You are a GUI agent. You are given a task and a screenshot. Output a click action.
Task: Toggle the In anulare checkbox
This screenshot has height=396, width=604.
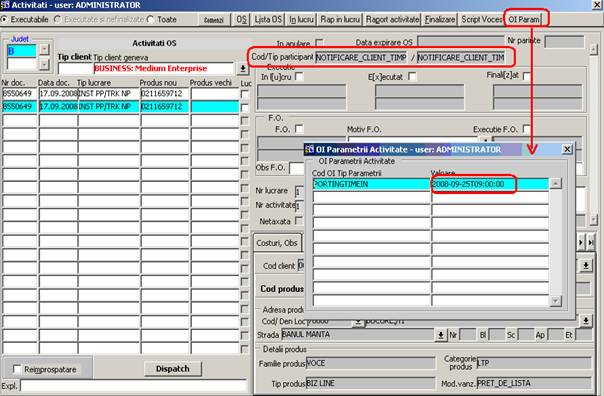click(x=319, y=43)
